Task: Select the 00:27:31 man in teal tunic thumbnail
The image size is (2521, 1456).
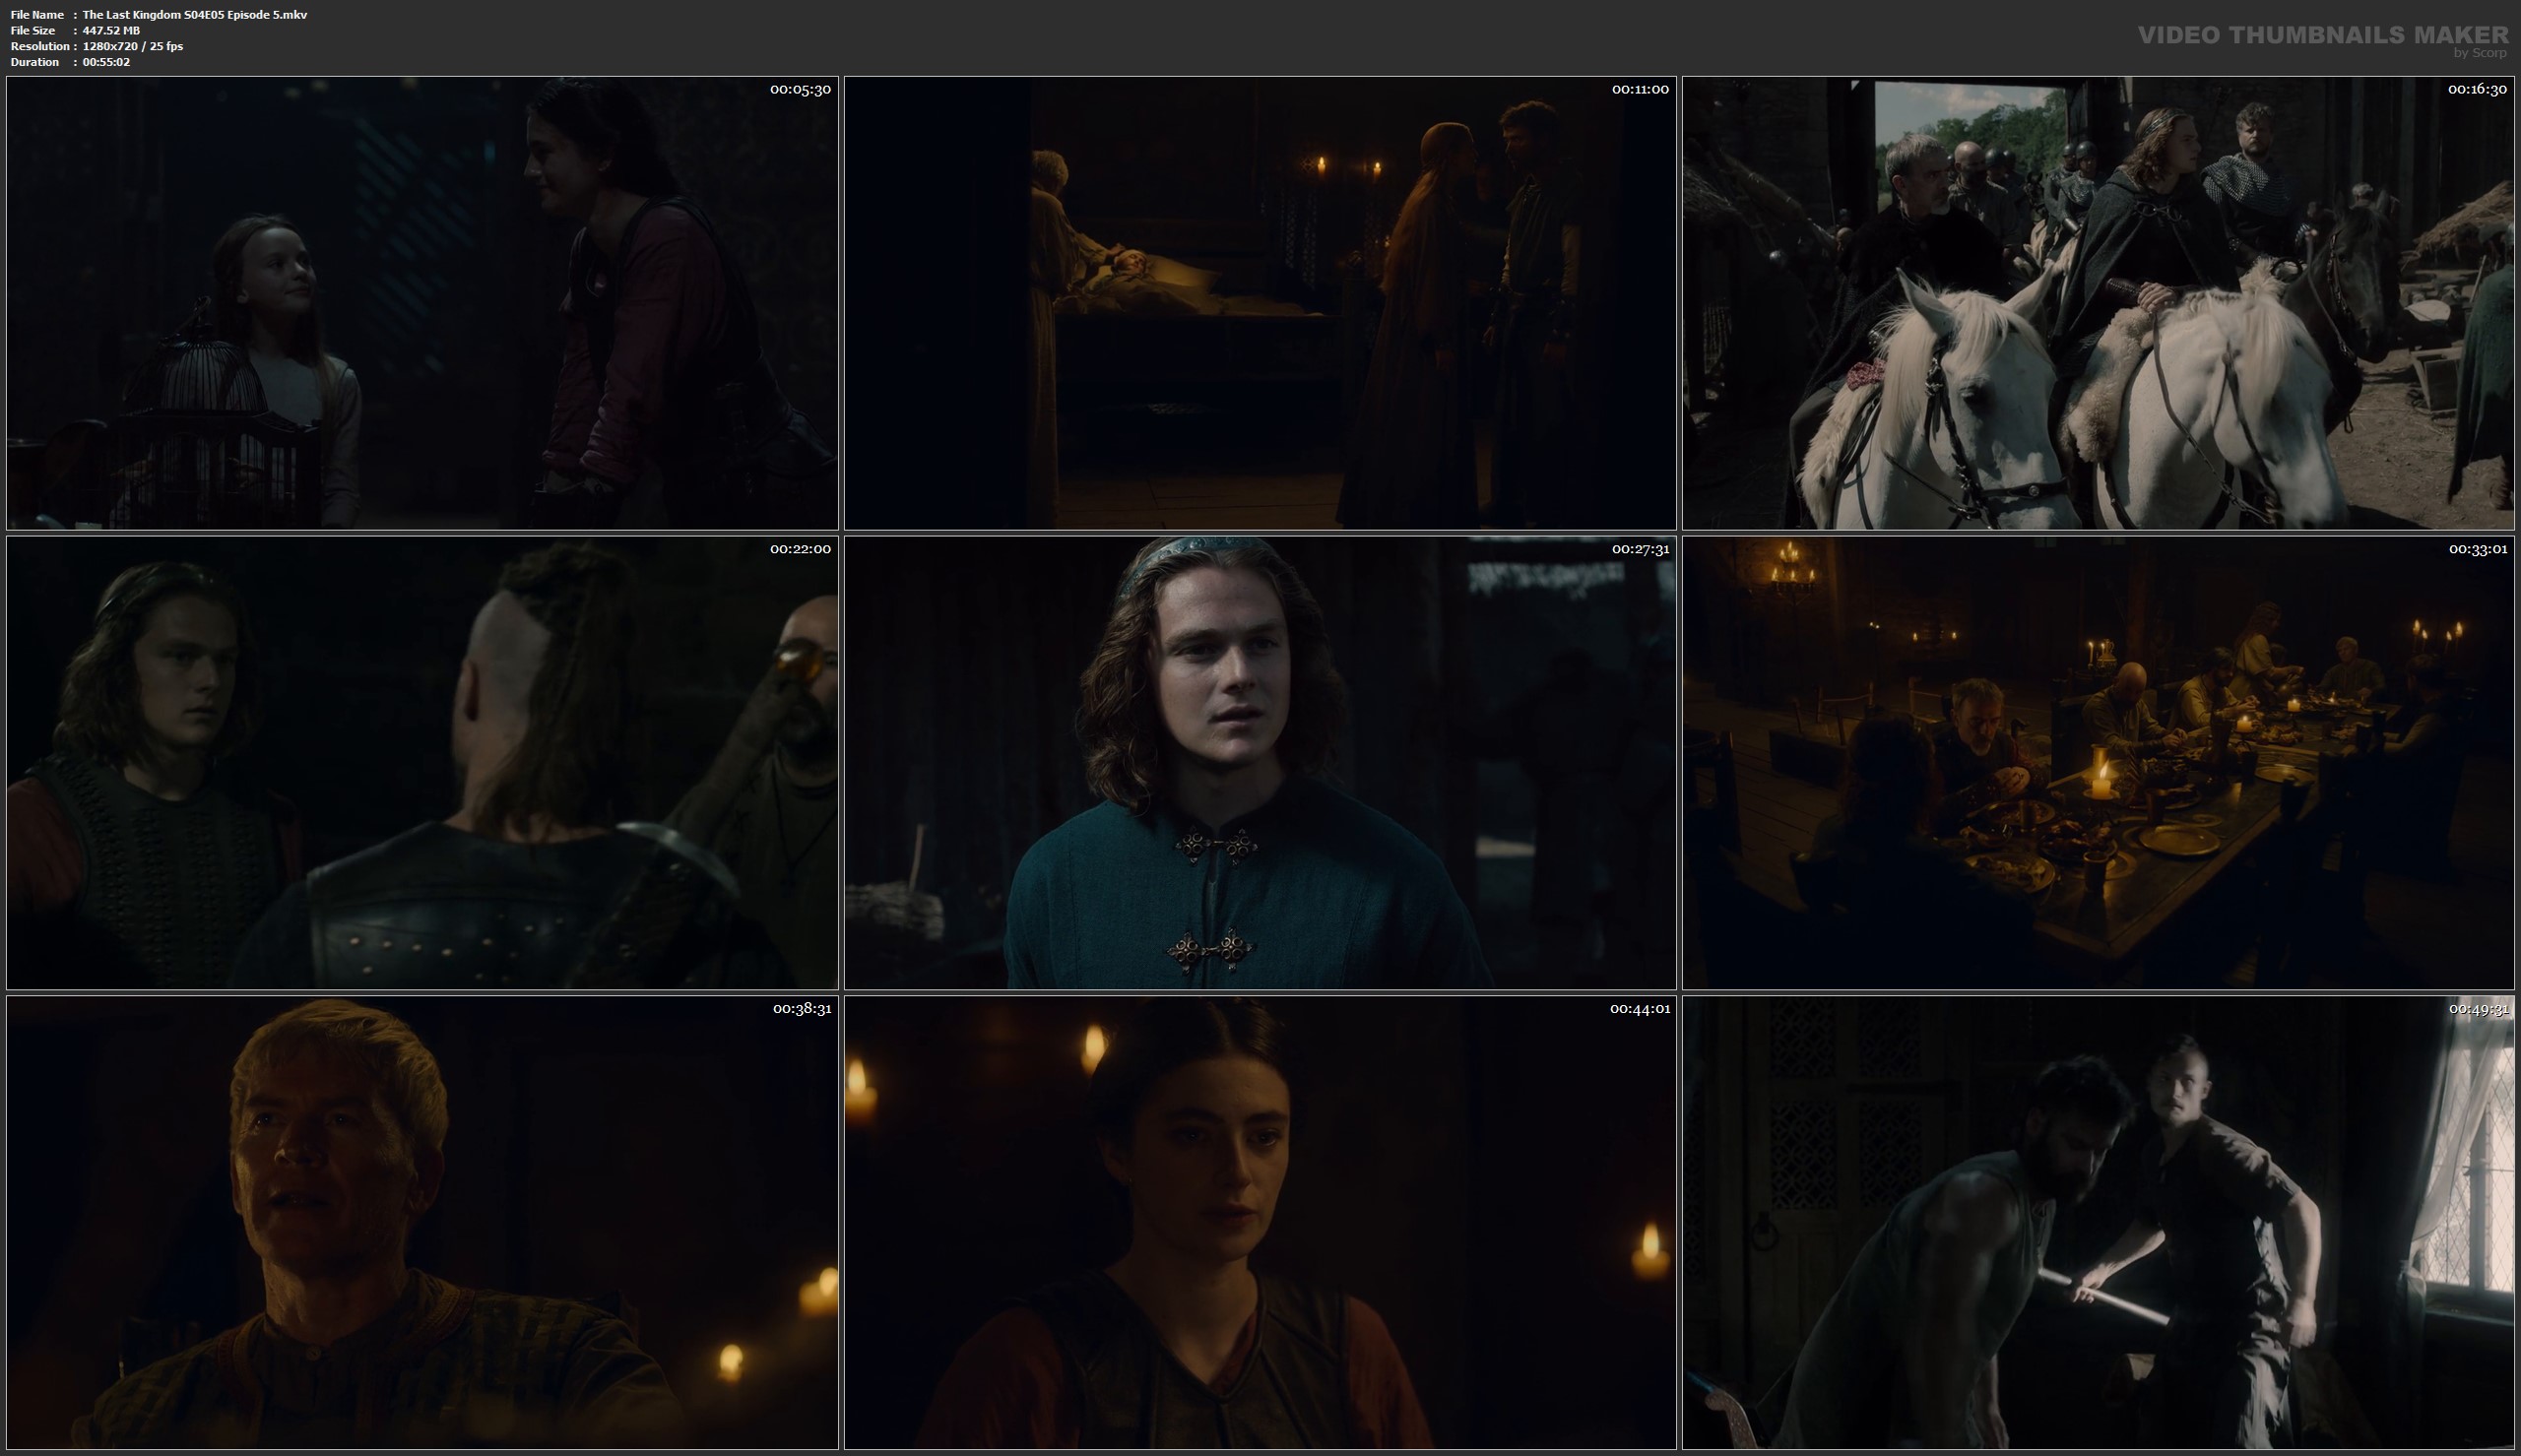Action: click(x=1260, y=763)
